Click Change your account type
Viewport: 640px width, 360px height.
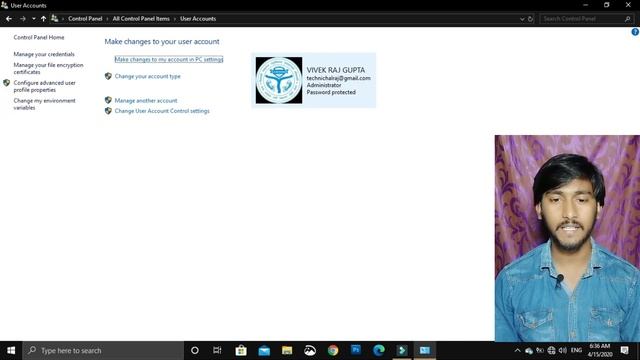(x=147, y=76)
